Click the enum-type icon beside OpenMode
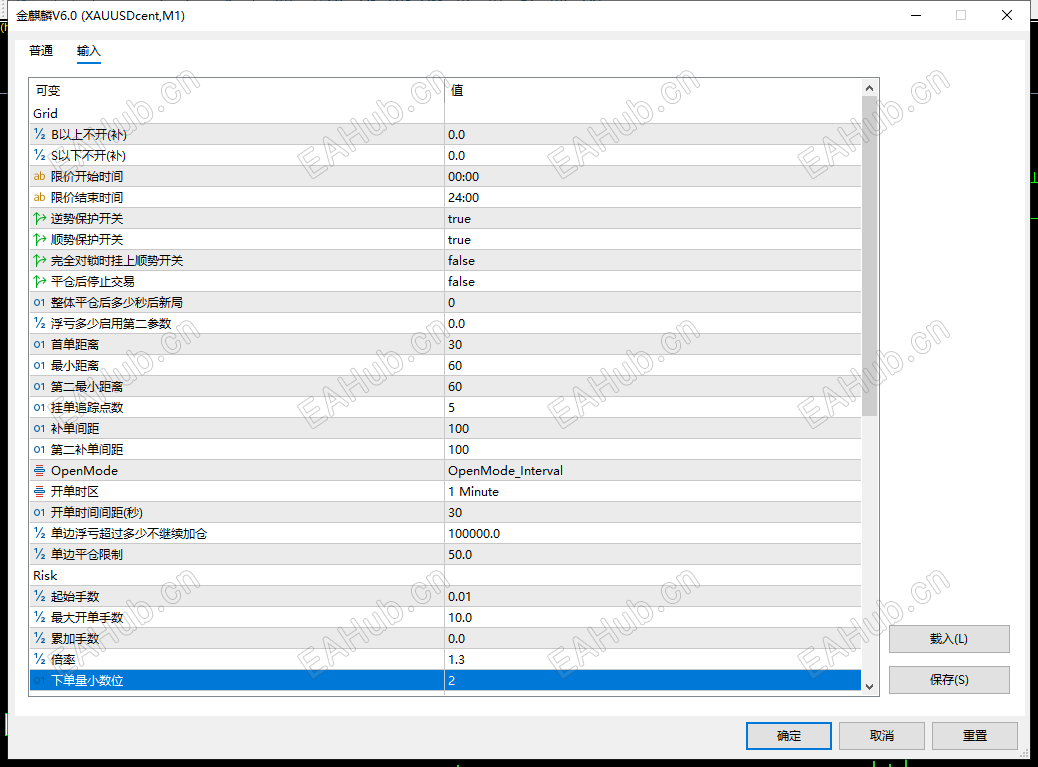The height and width of the screenshot is (767, 1038). (x=40, y=471)
